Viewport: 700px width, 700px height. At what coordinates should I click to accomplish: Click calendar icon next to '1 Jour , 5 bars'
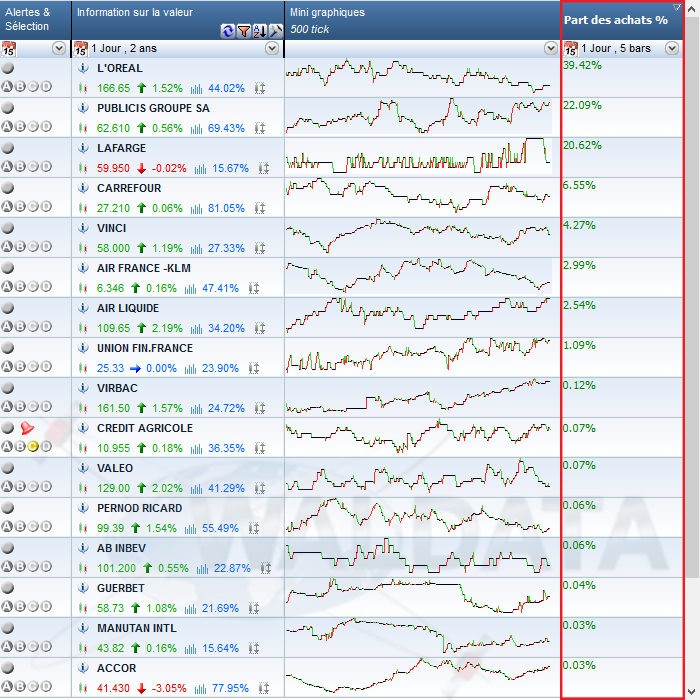point(571,48)
